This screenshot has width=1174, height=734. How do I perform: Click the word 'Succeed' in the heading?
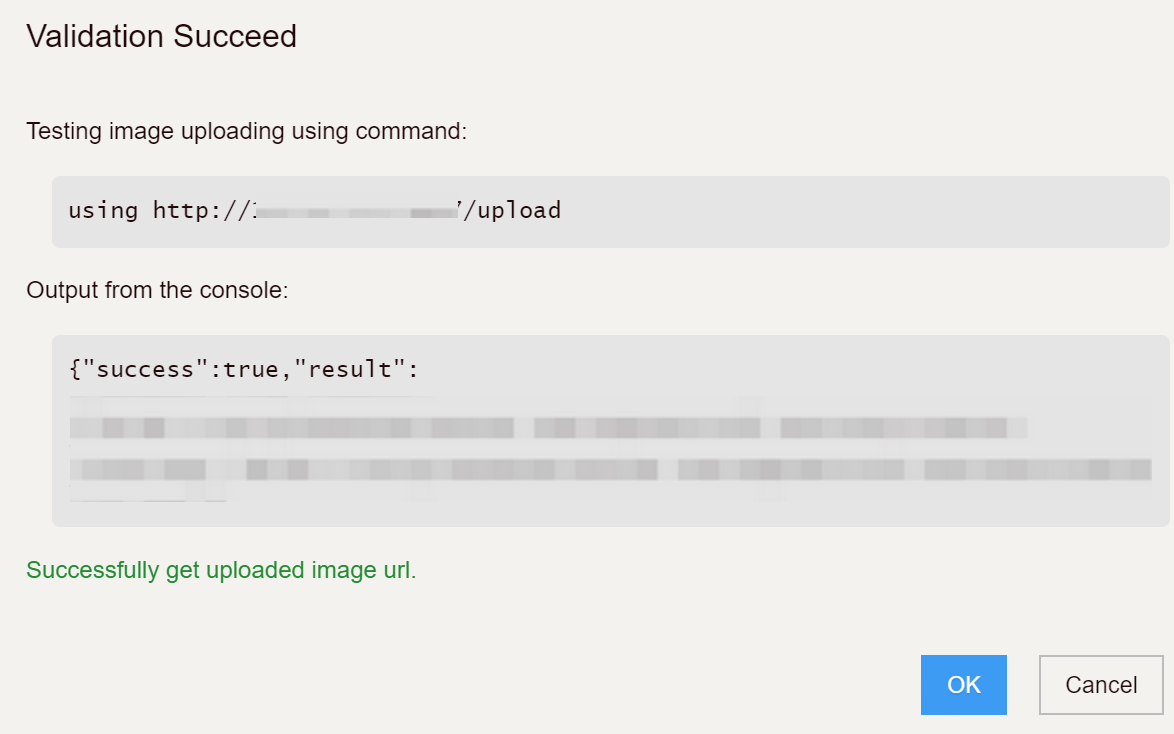coord(234,36)
